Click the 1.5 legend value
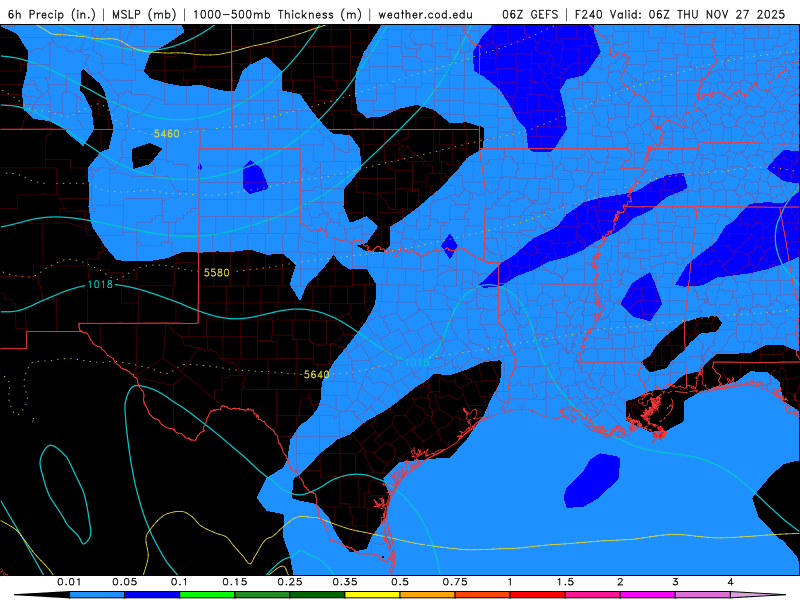Image resolution: width=800 pixels, height=600 pixels. 565,582
